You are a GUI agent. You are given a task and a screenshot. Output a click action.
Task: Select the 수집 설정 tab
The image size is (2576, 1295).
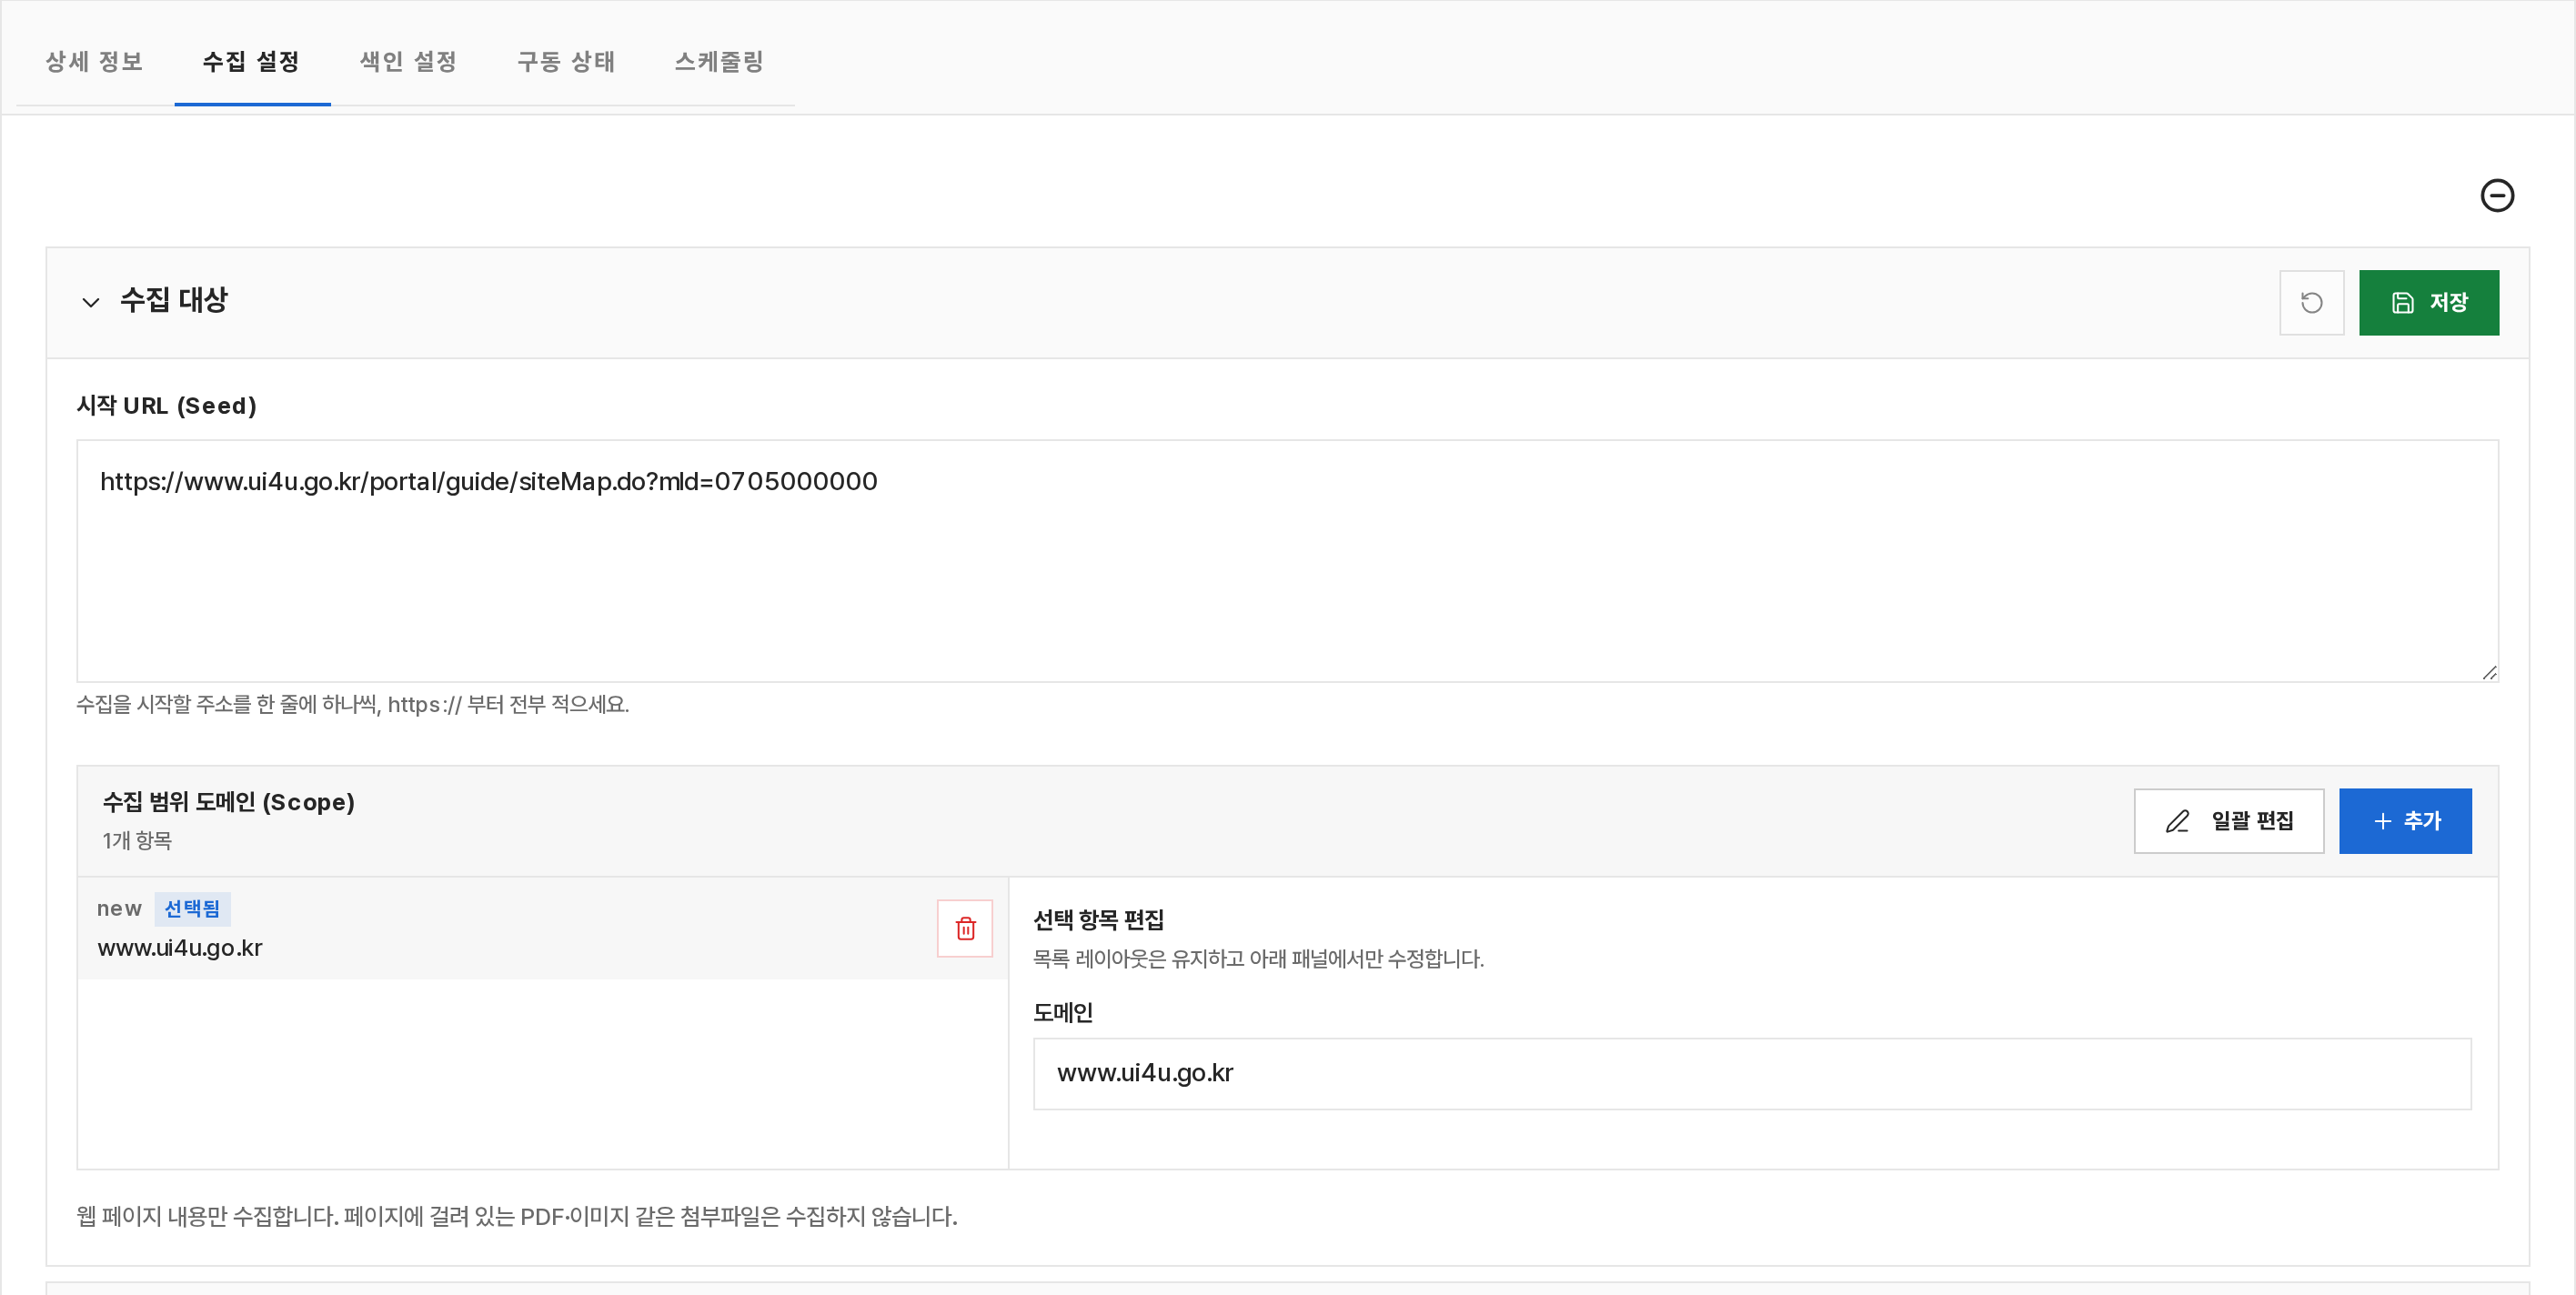click(252, 62)
